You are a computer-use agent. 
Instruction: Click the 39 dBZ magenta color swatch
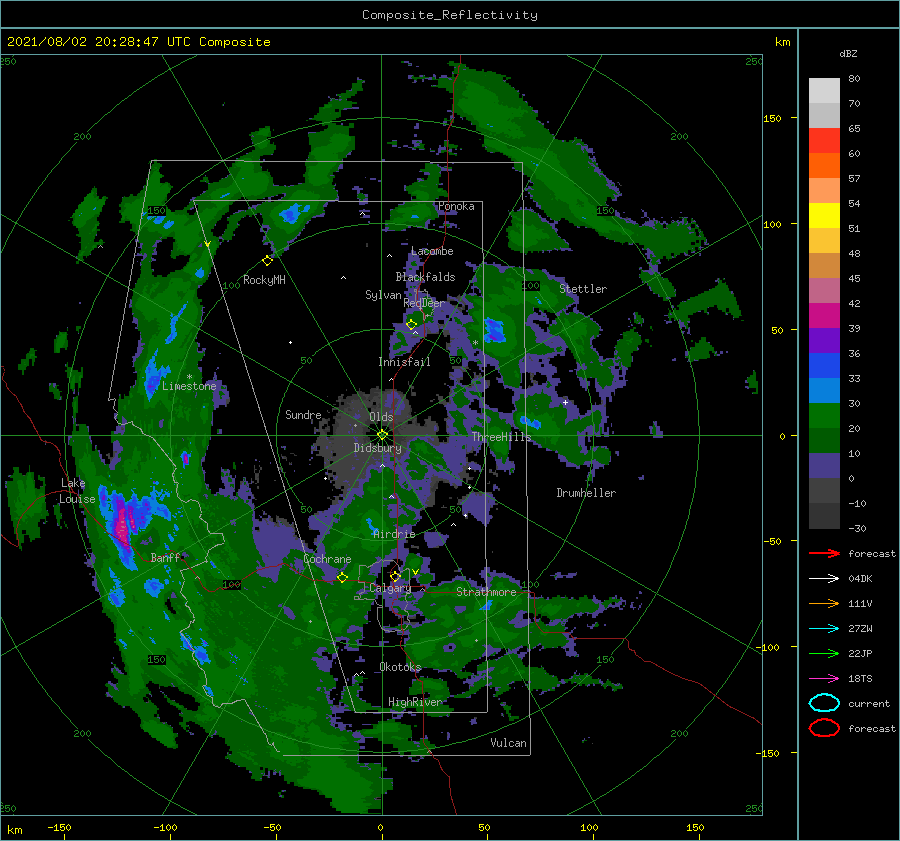pos(824,315)
